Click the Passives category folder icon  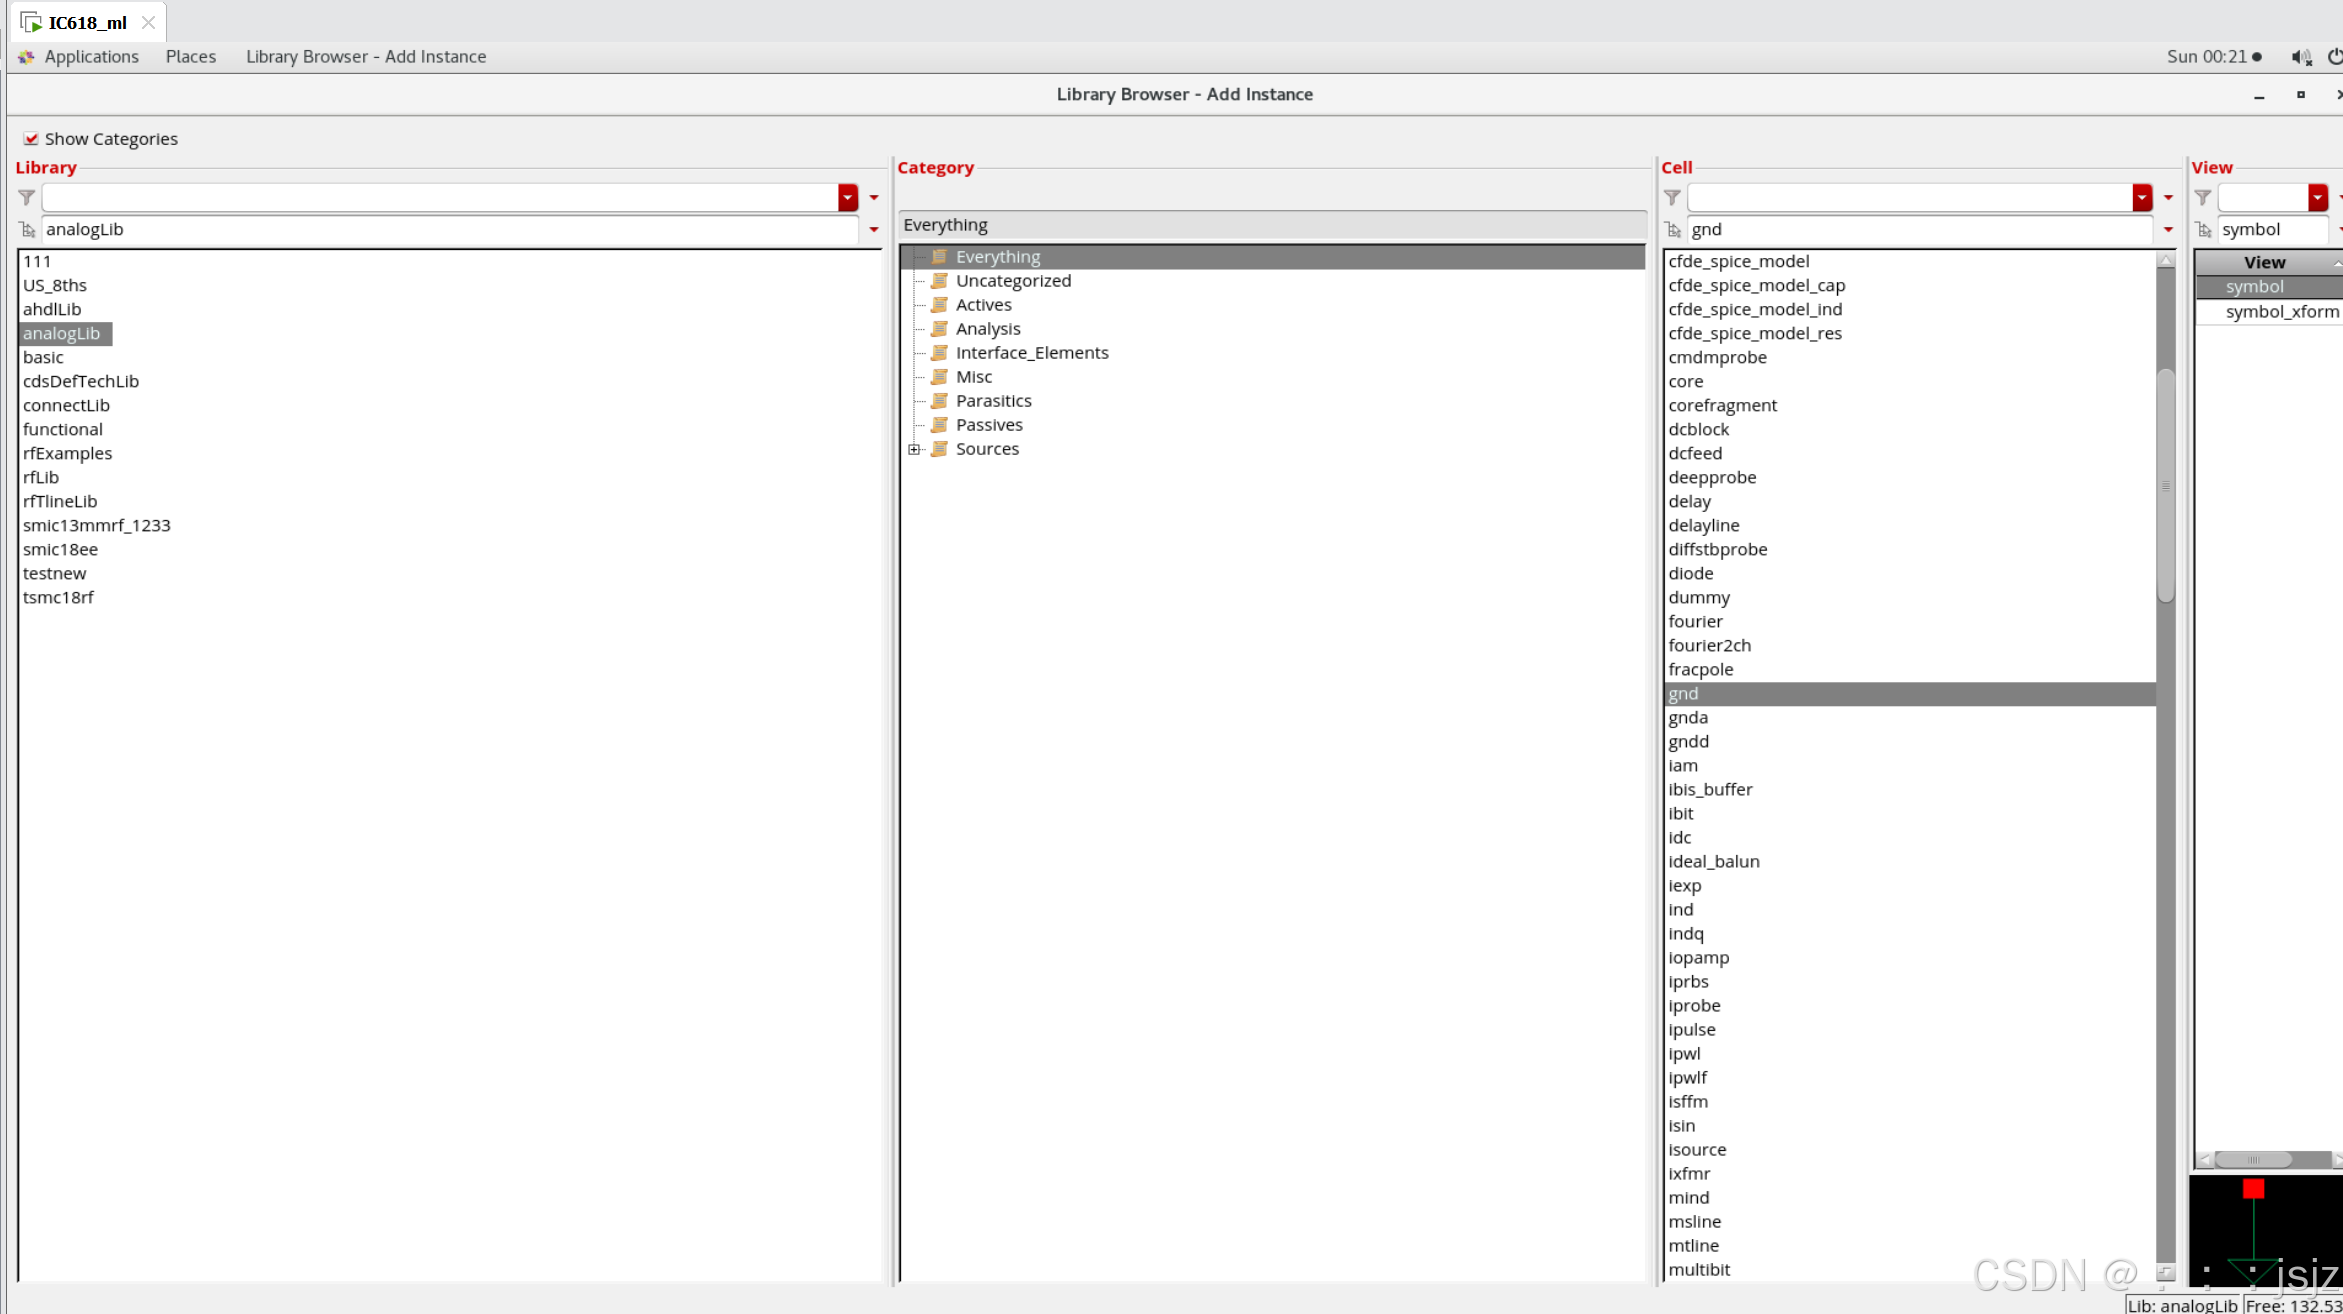click(x=939, y=425)
